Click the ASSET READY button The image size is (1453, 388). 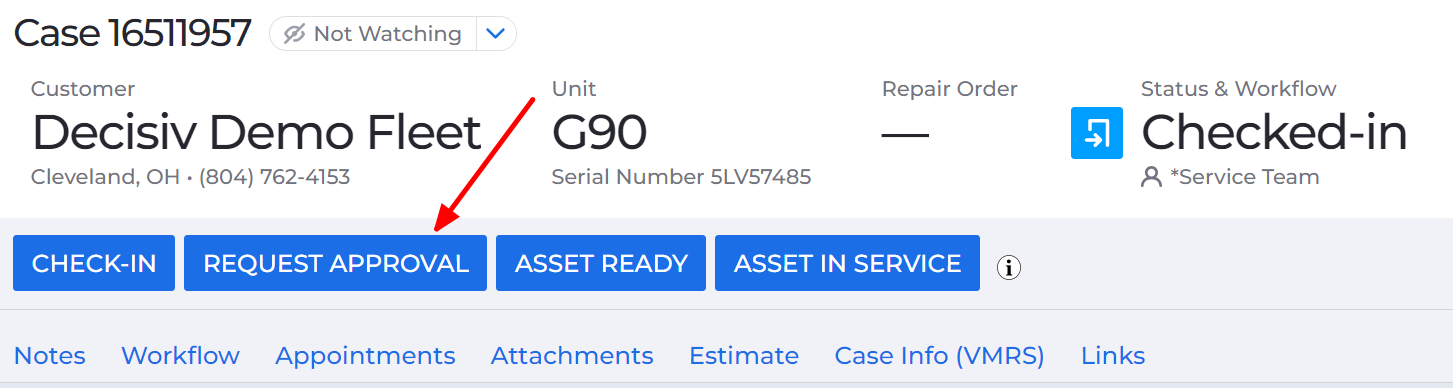point(601,263)
